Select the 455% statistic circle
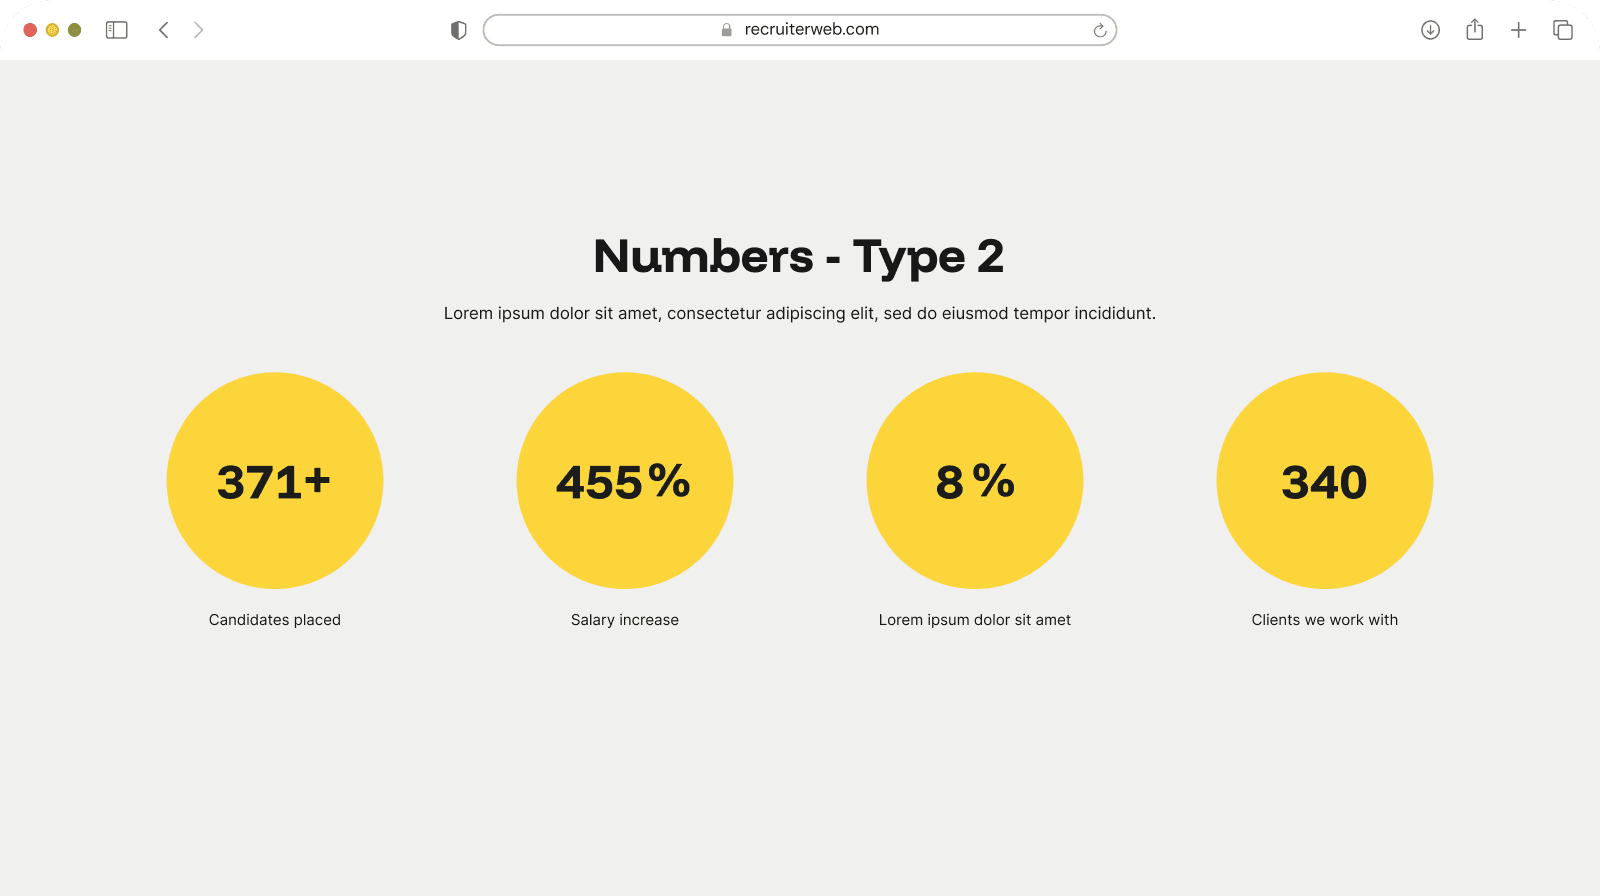 click(625, 481)
